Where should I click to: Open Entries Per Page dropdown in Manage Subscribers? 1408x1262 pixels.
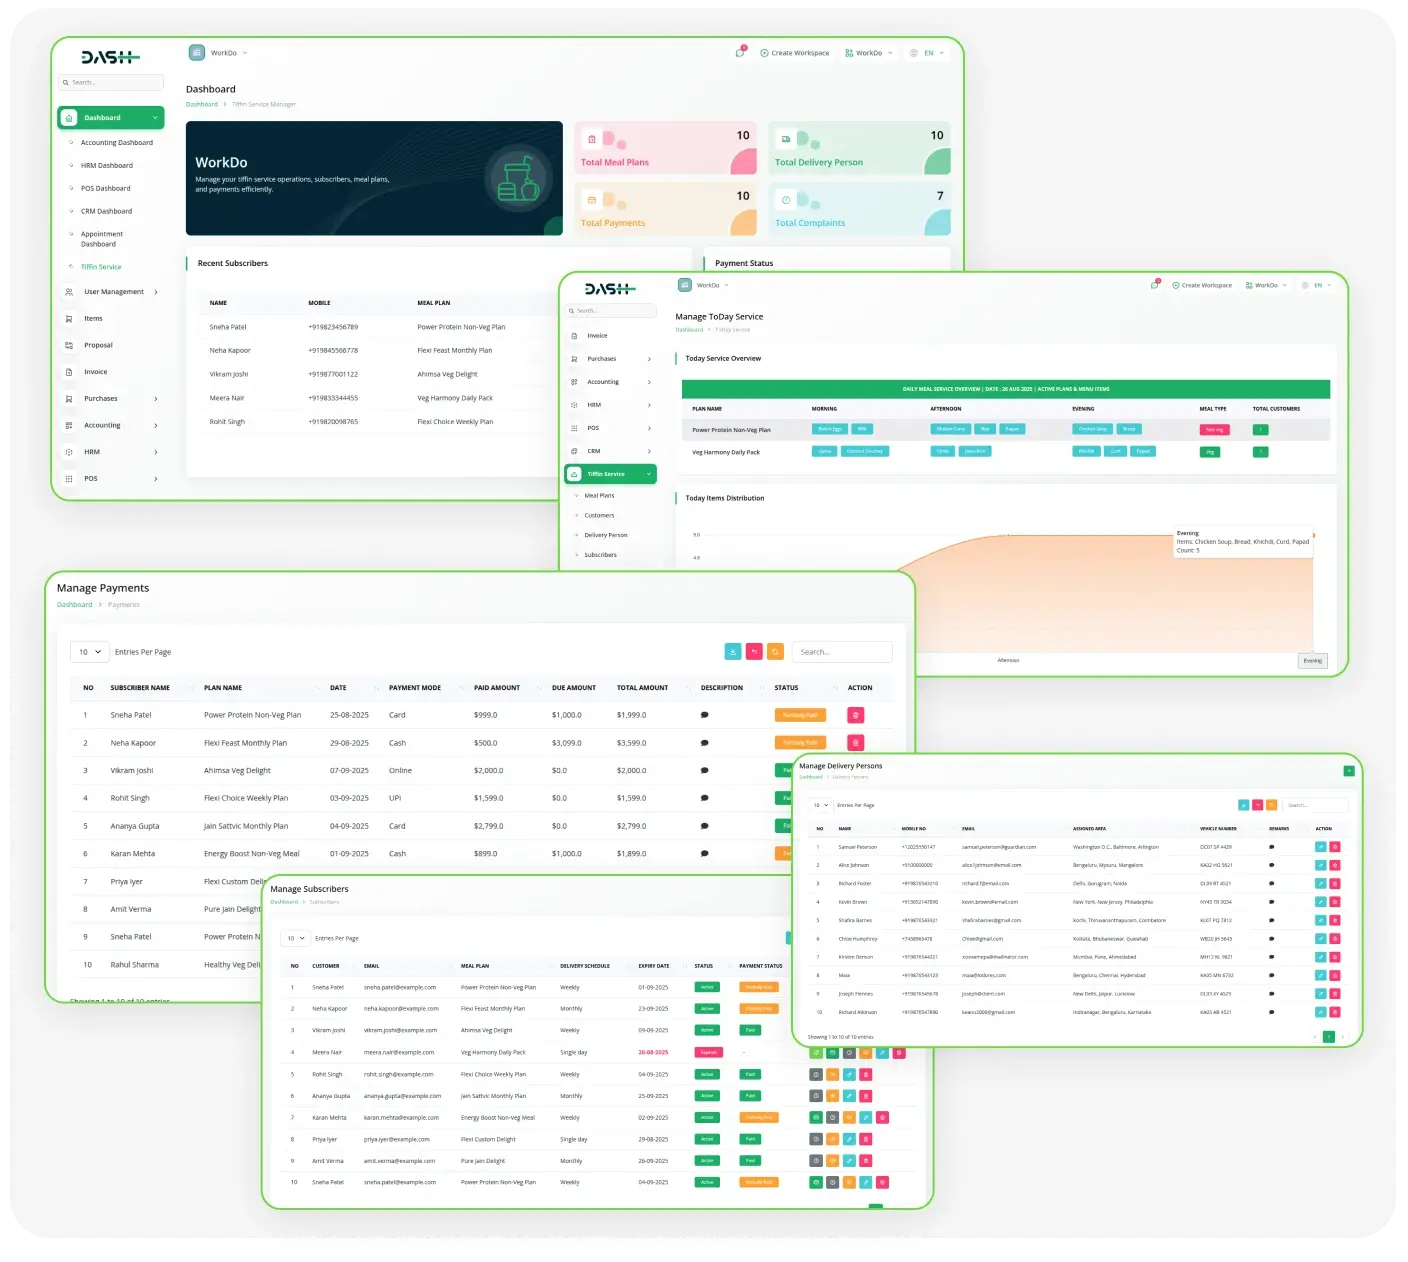point(296,938)
